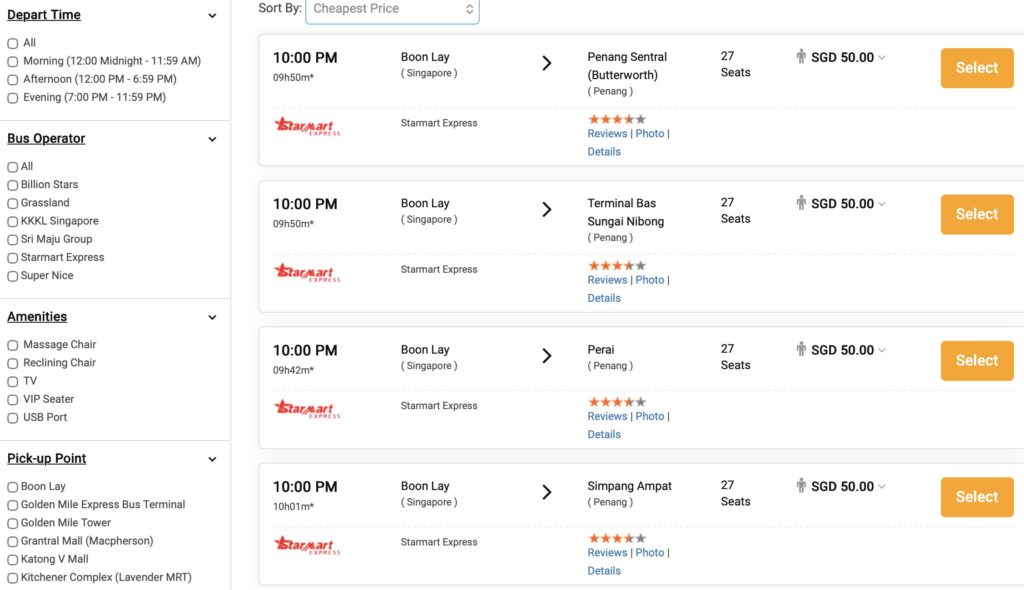
Task: Click Starmart Express logo on Perai trip
Action: click(307, 410)
